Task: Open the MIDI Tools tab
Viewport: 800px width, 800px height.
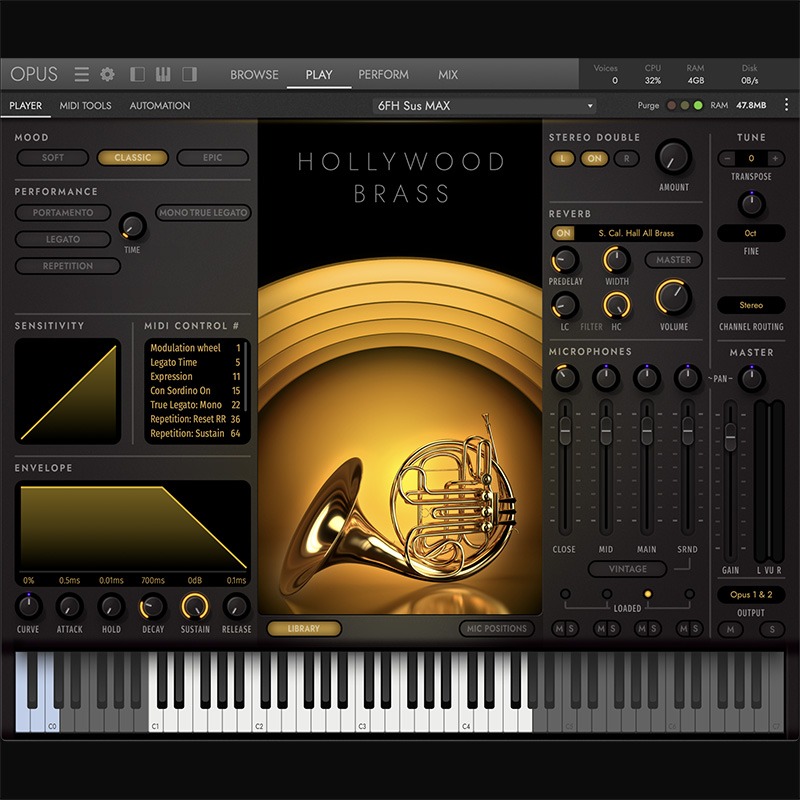Action: point(85,106)
